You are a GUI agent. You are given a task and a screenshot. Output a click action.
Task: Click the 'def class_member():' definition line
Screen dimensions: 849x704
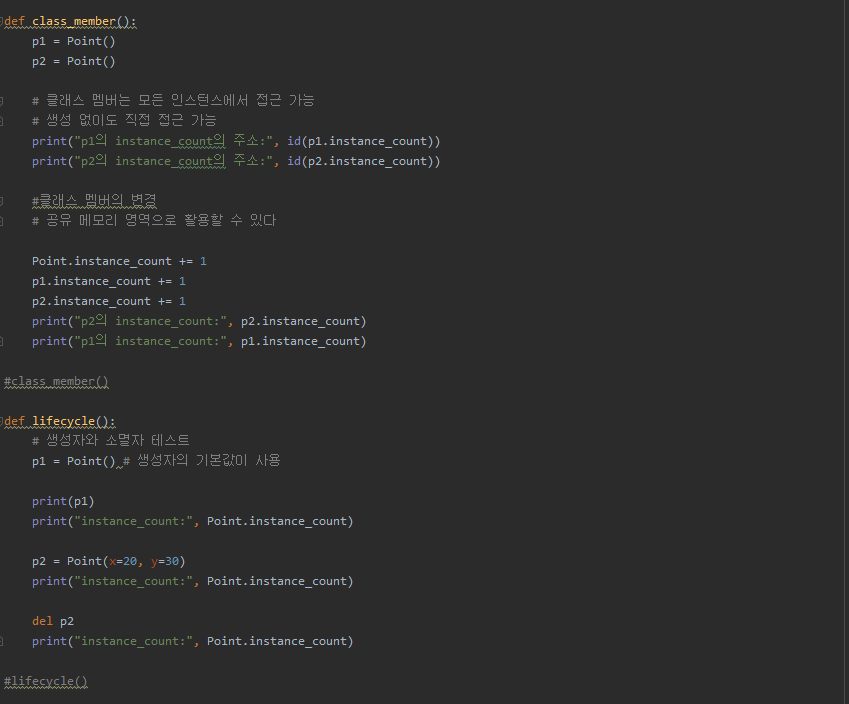[x=70, y=22]
